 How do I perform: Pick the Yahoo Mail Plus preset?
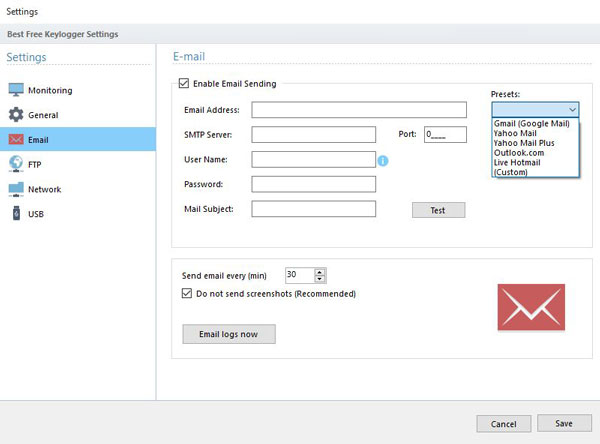click(524, 143)
